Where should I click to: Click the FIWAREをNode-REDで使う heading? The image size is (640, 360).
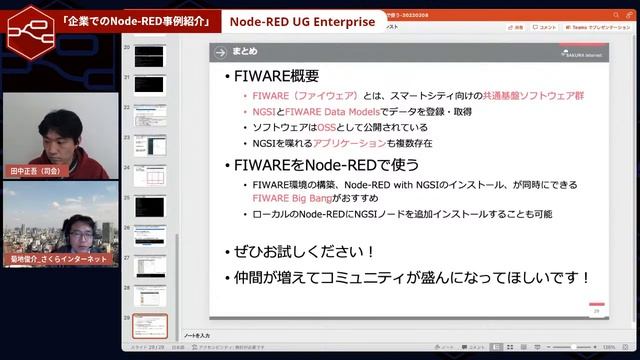click(x=326, y=165)
